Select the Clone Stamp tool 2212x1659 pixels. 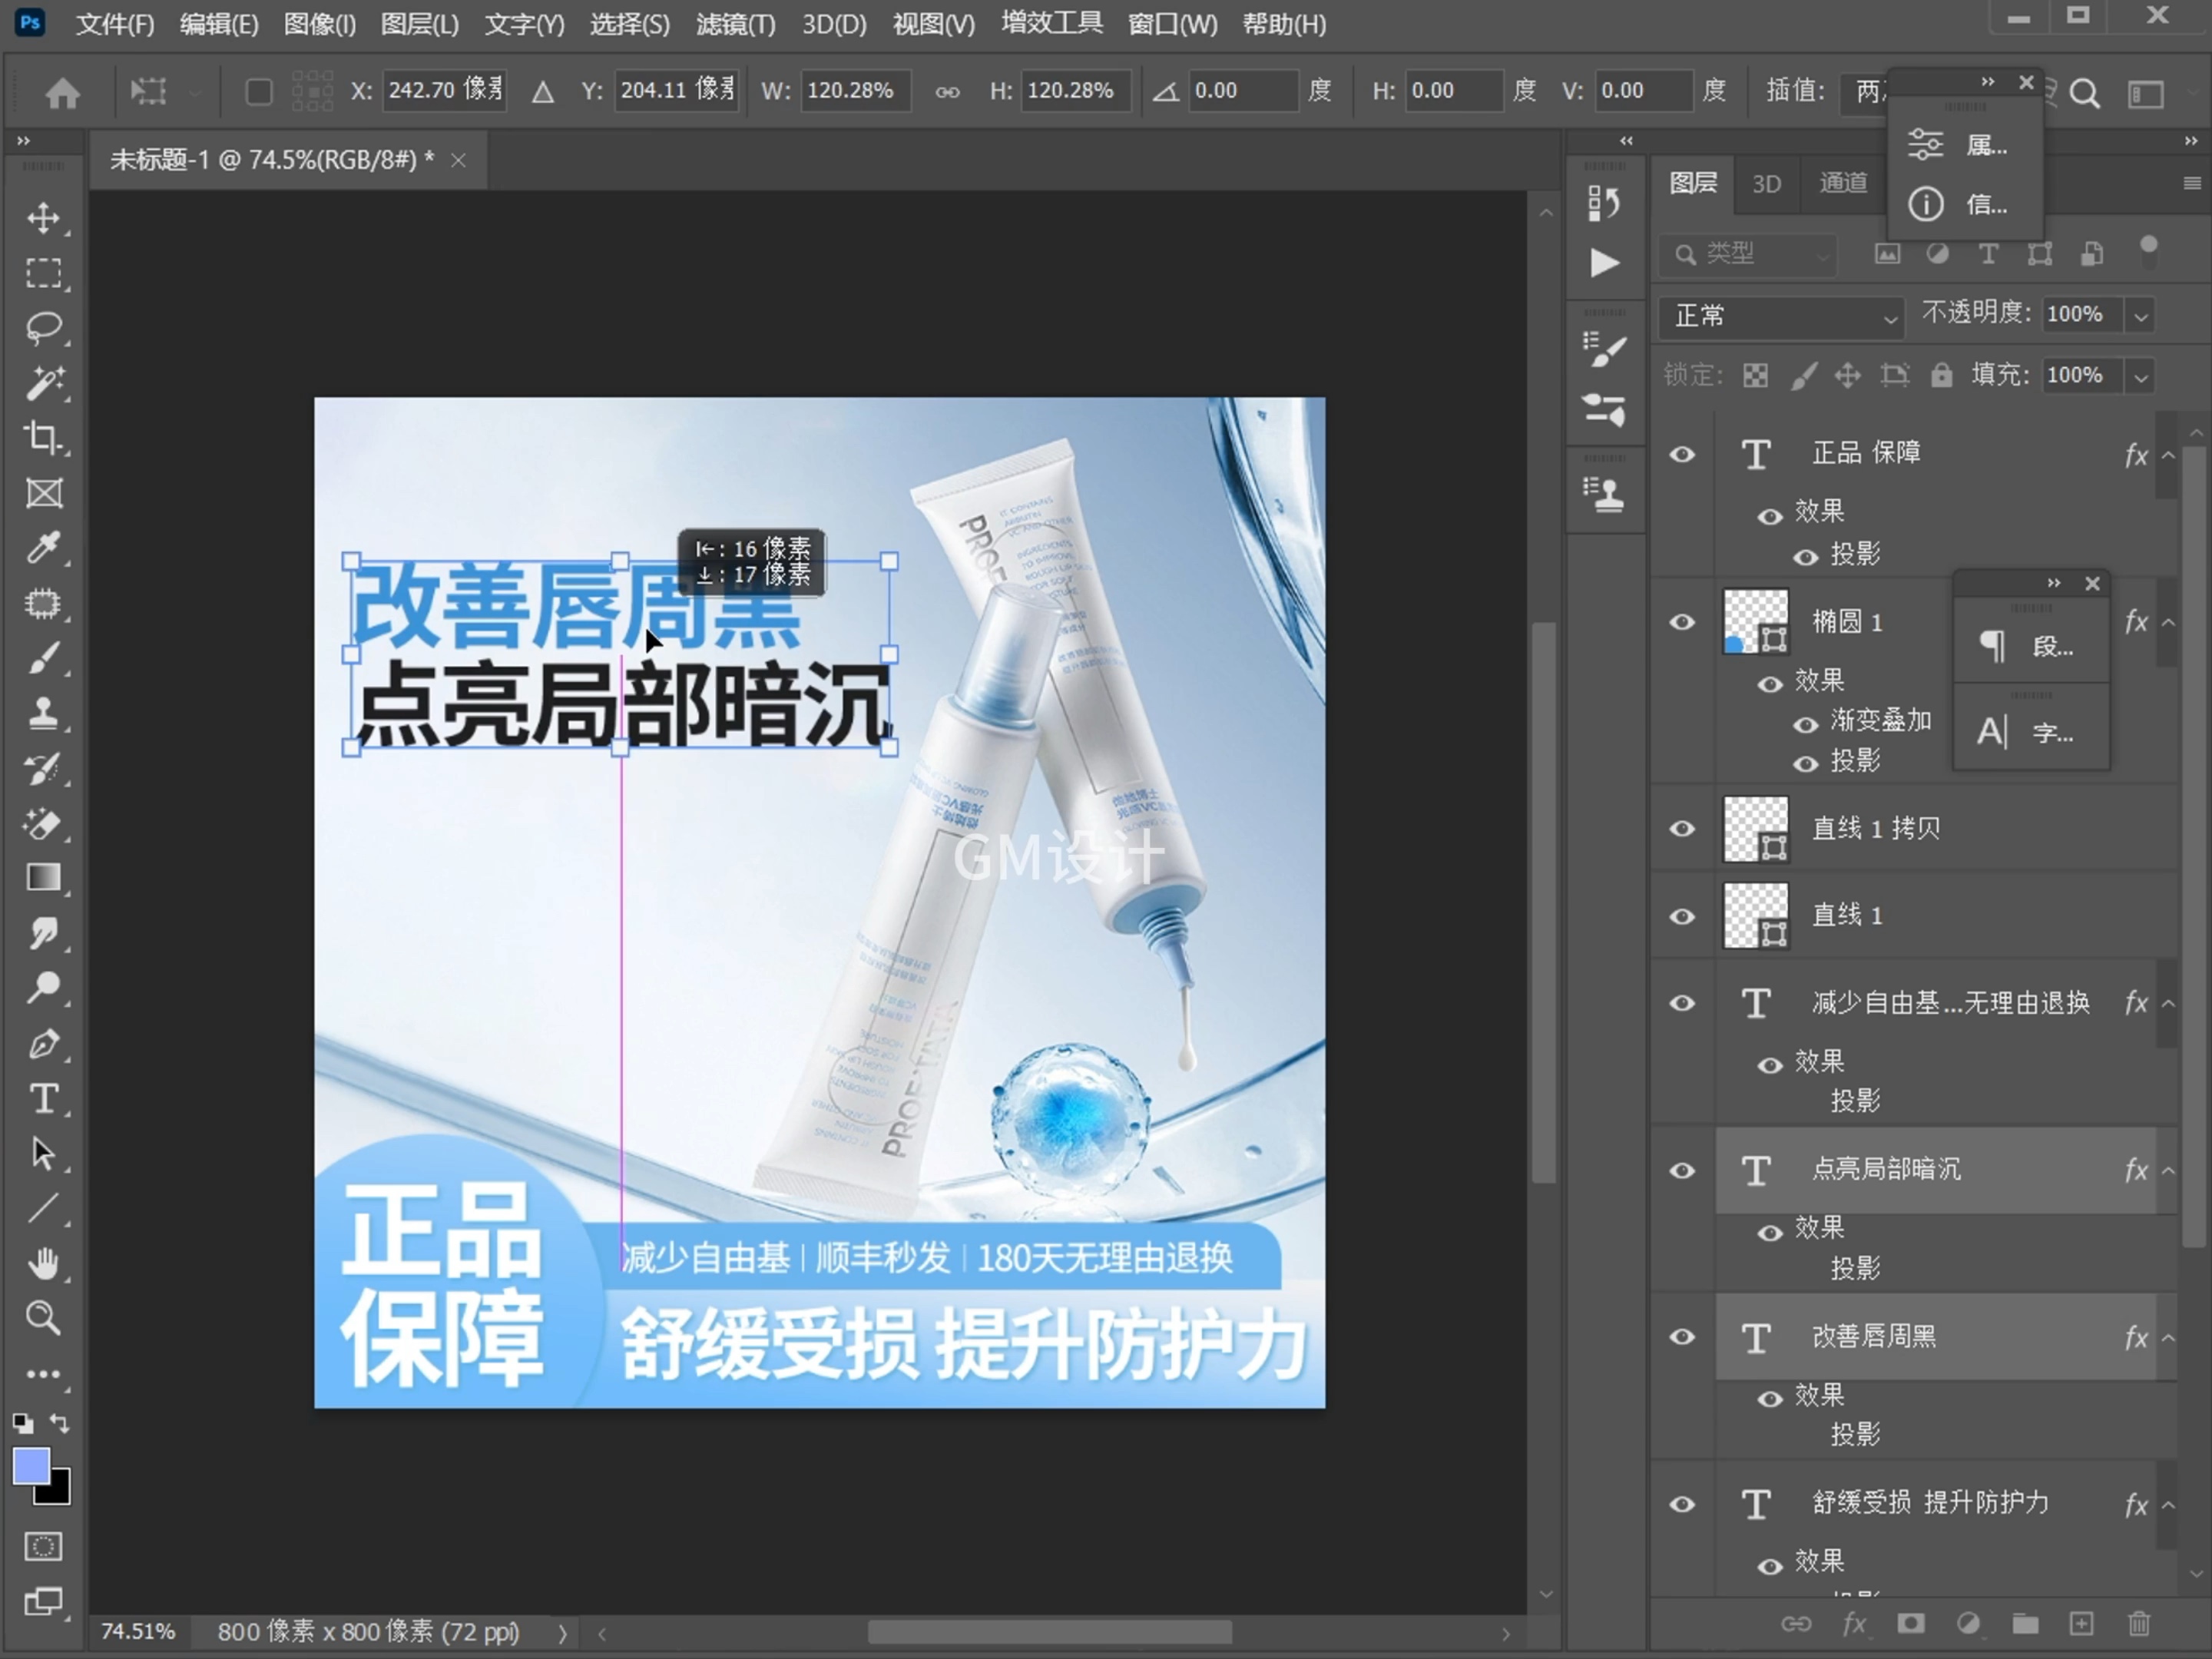click(x=43, y=713)
